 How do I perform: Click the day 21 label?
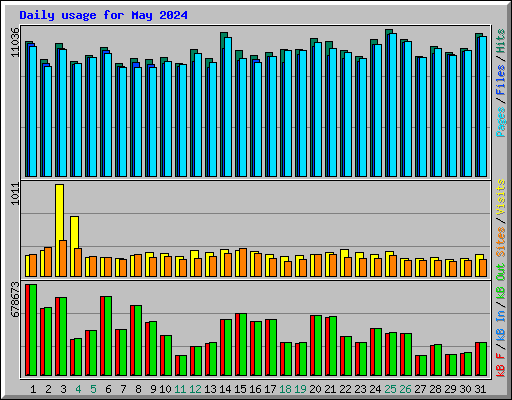(330, 389)
